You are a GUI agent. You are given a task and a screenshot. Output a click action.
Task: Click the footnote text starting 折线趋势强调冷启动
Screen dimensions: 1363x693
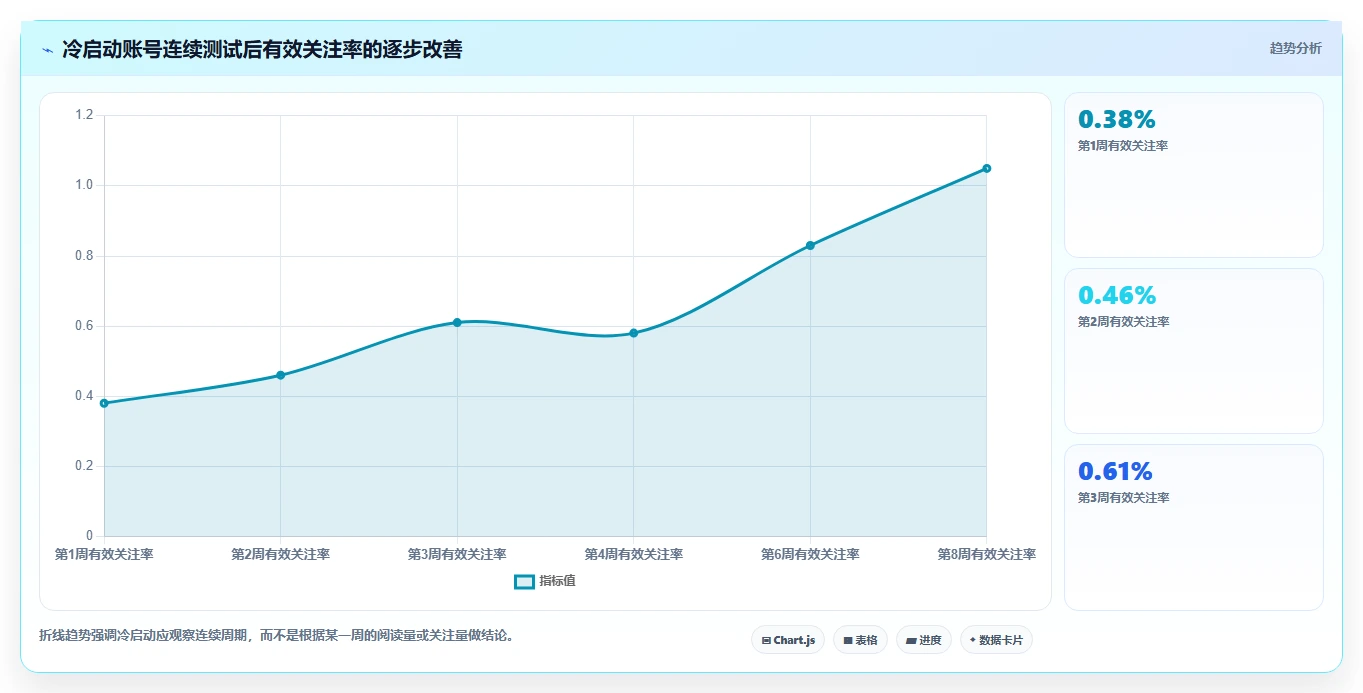click(x=276, y=635)
